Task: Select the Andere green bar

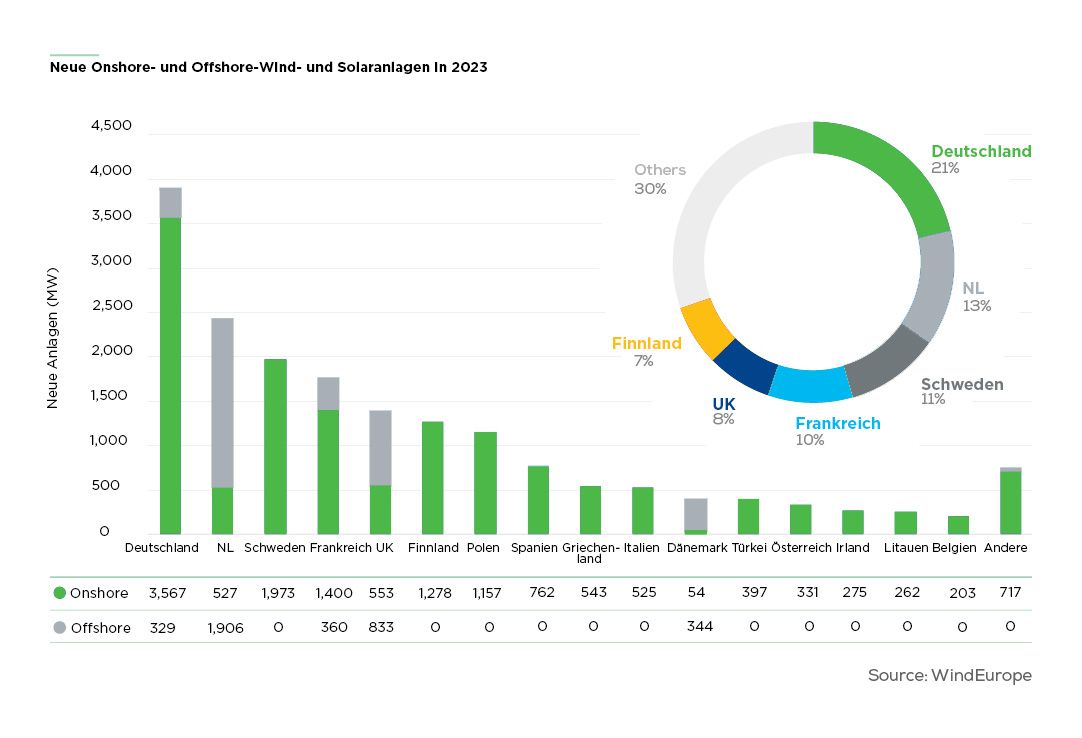Action: click(x=1010, y=503)
